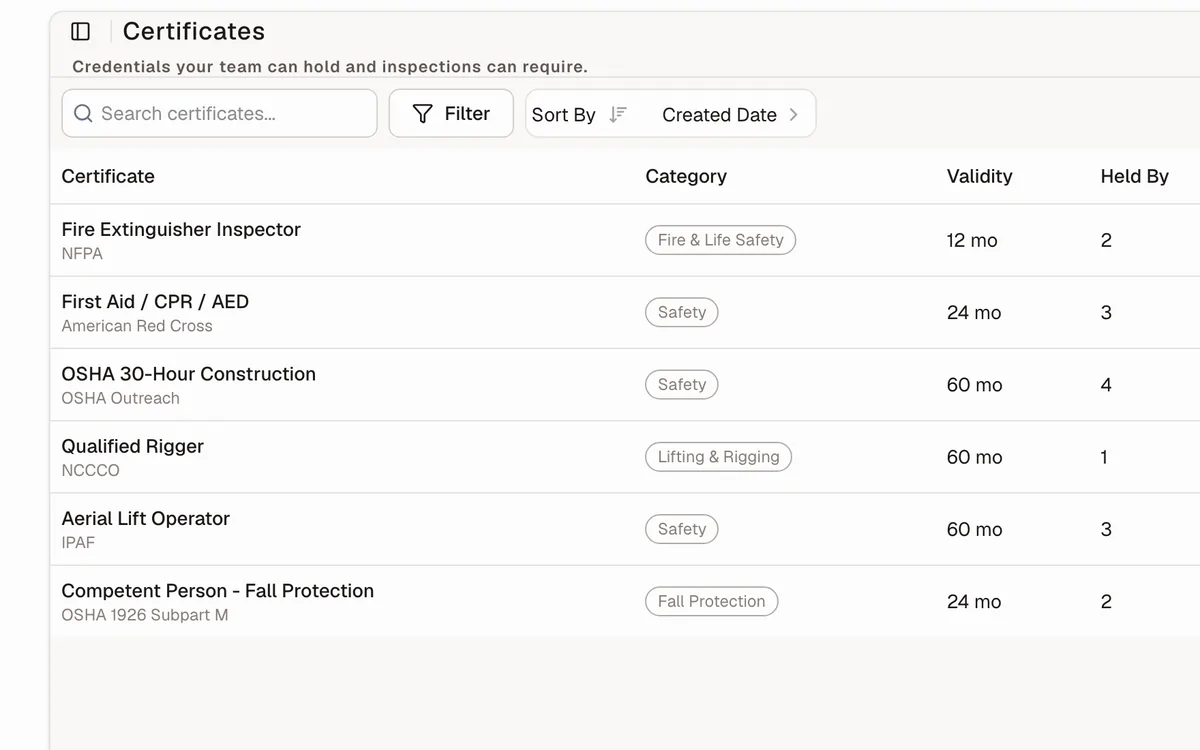Click the IPAF issuer text

coord(79,543)
